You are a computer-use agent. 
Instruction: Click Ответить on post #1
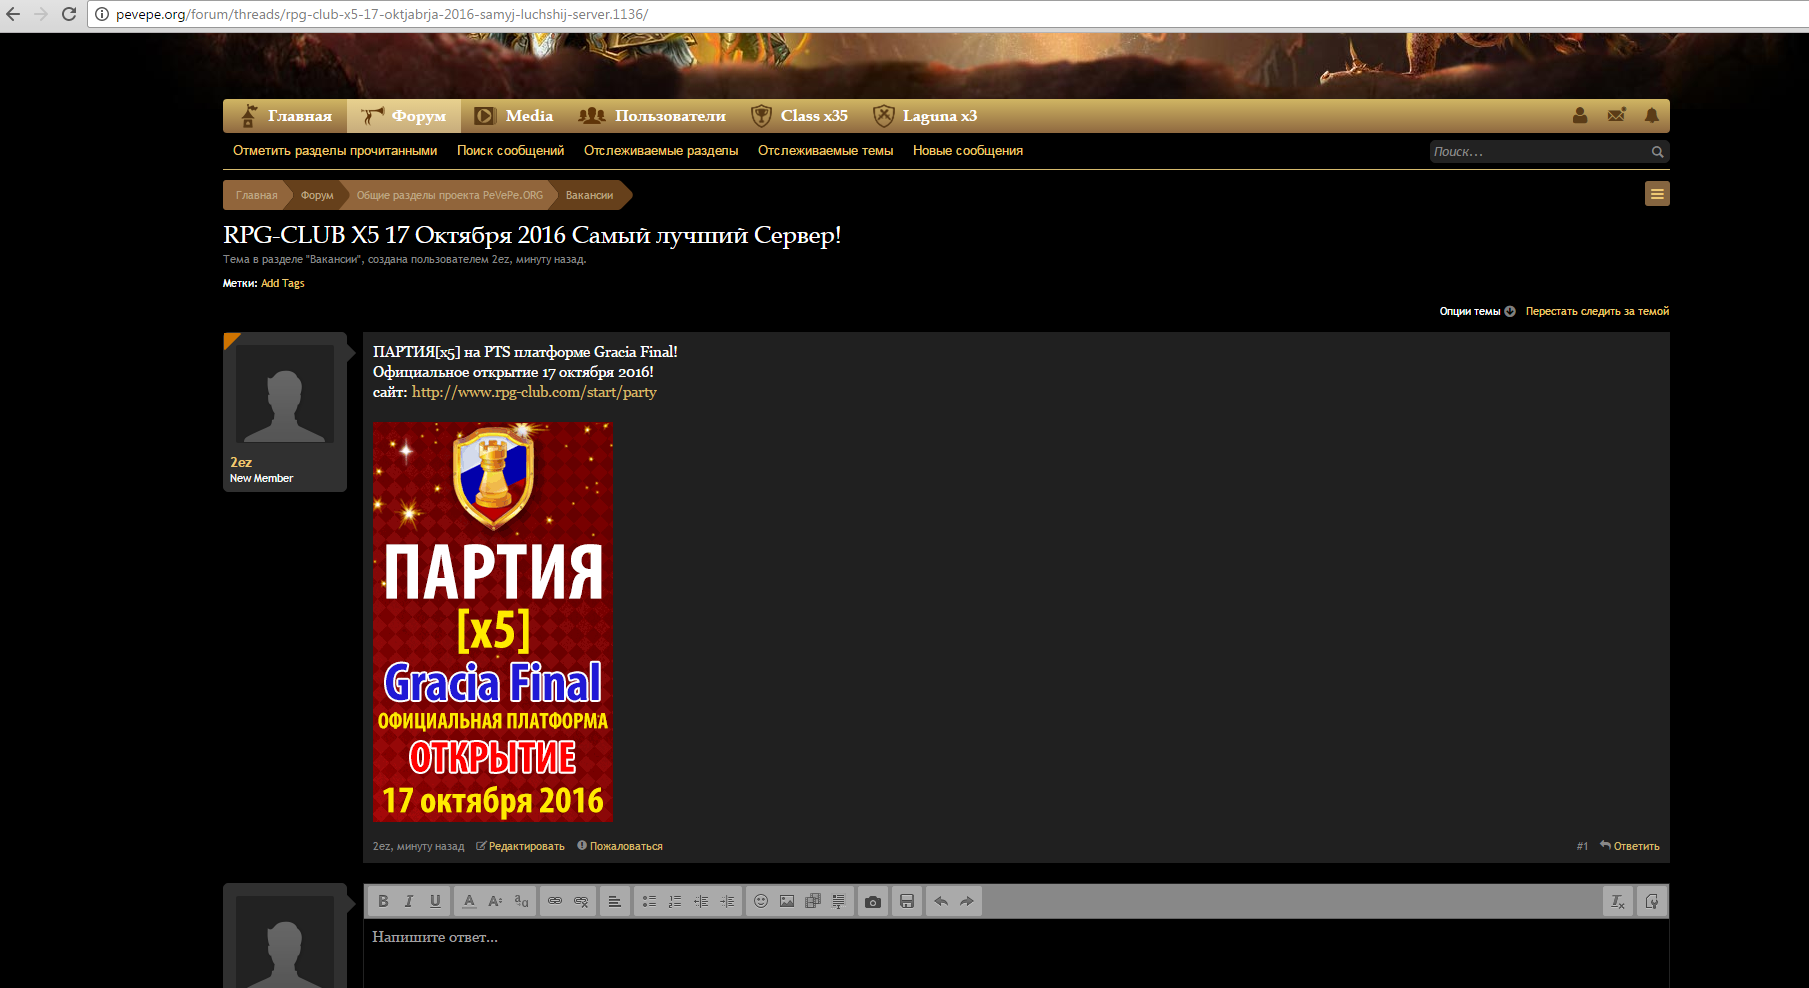click(1630, 847)
